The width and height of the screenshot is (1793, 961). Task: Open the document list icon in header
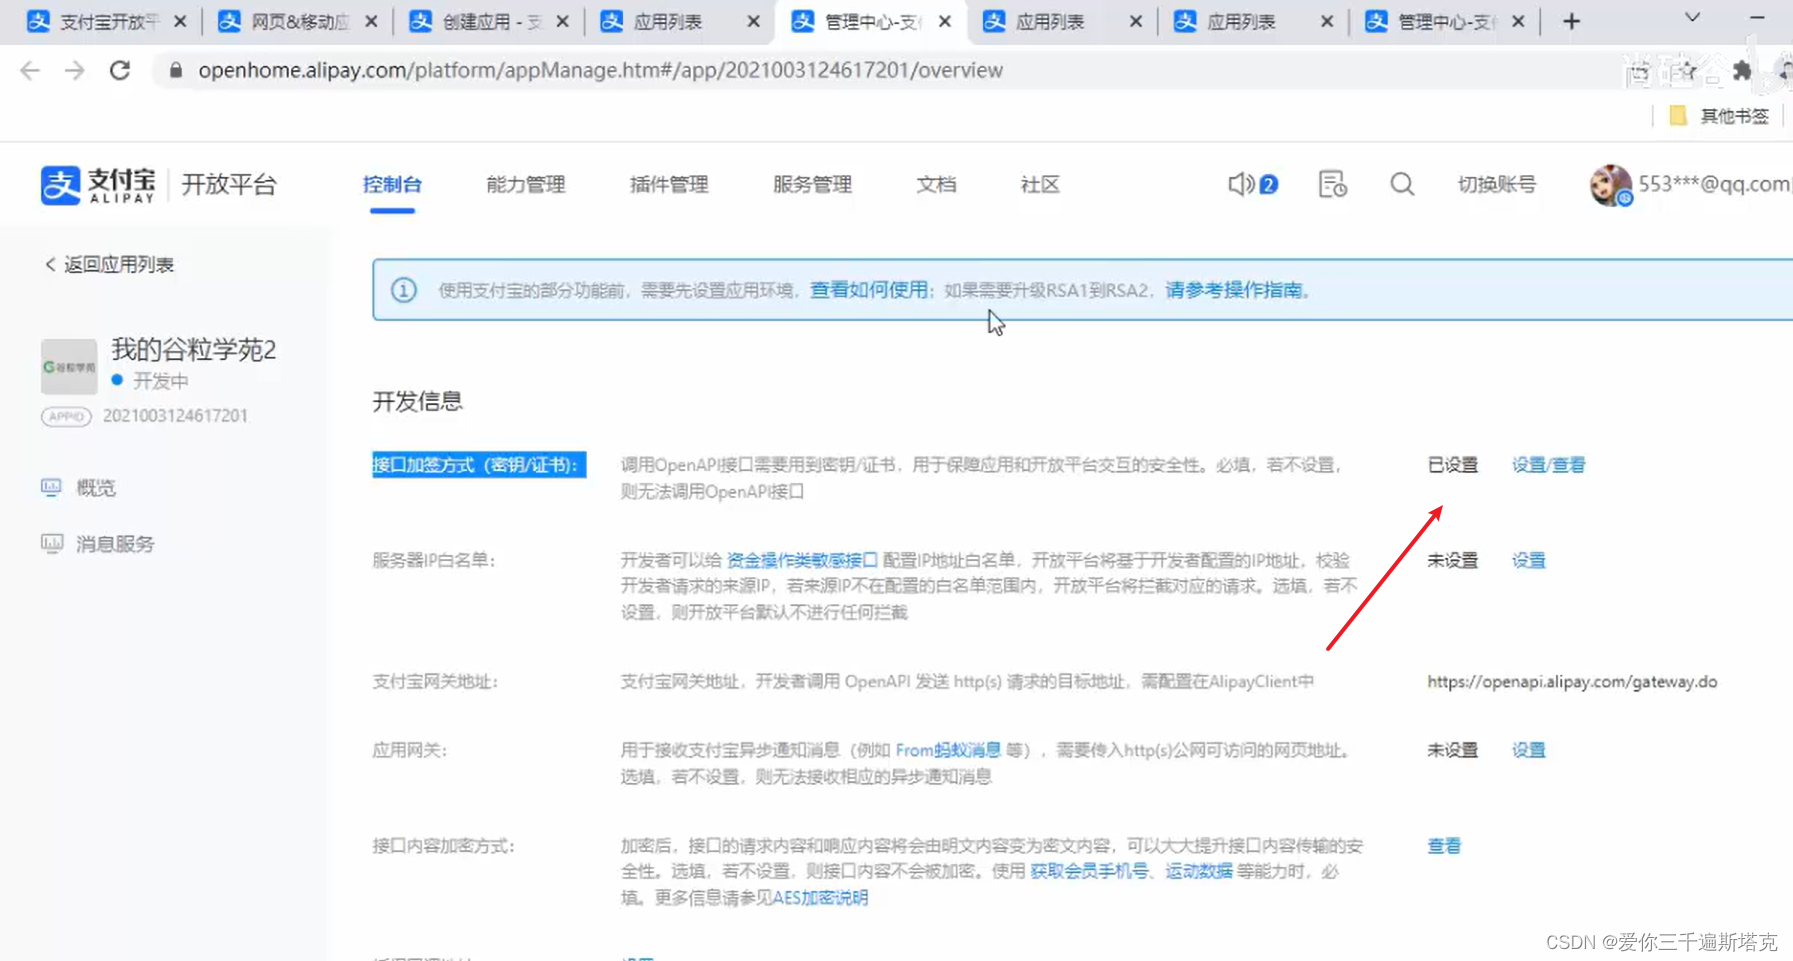pyautogui.click(x=1332, y=184)
